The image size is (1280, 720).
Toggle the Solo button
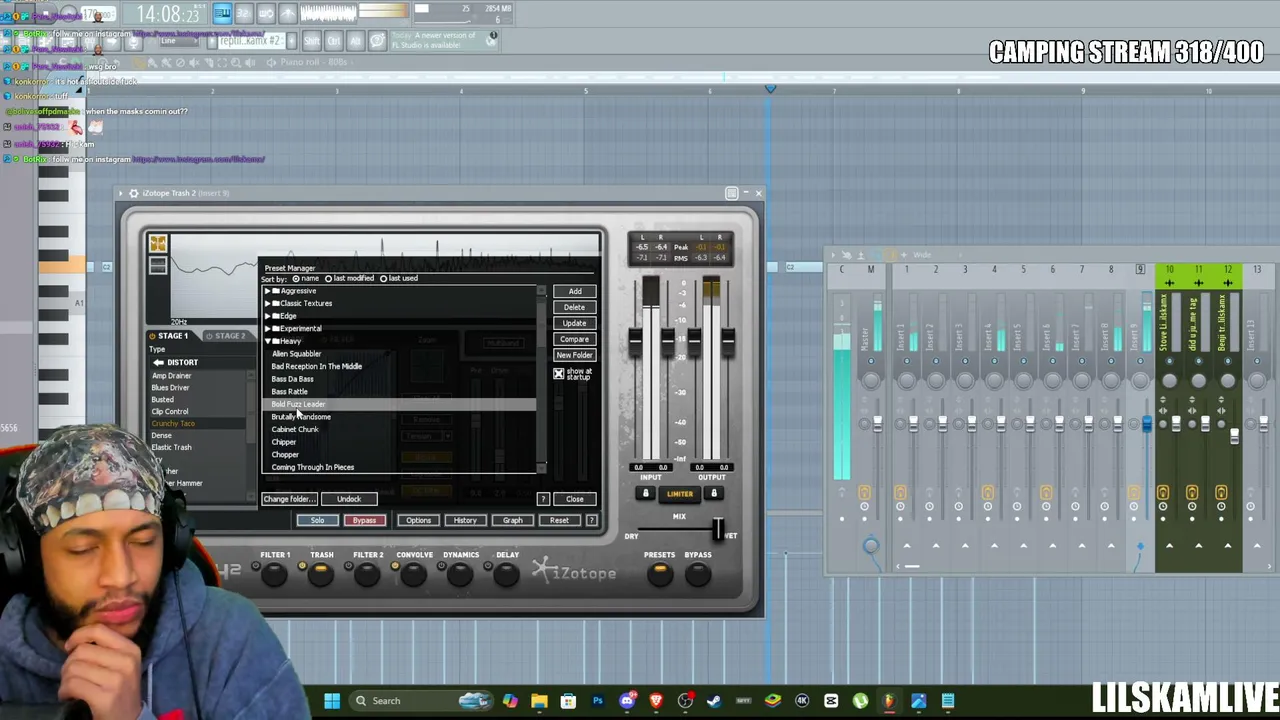click(317, 520)
